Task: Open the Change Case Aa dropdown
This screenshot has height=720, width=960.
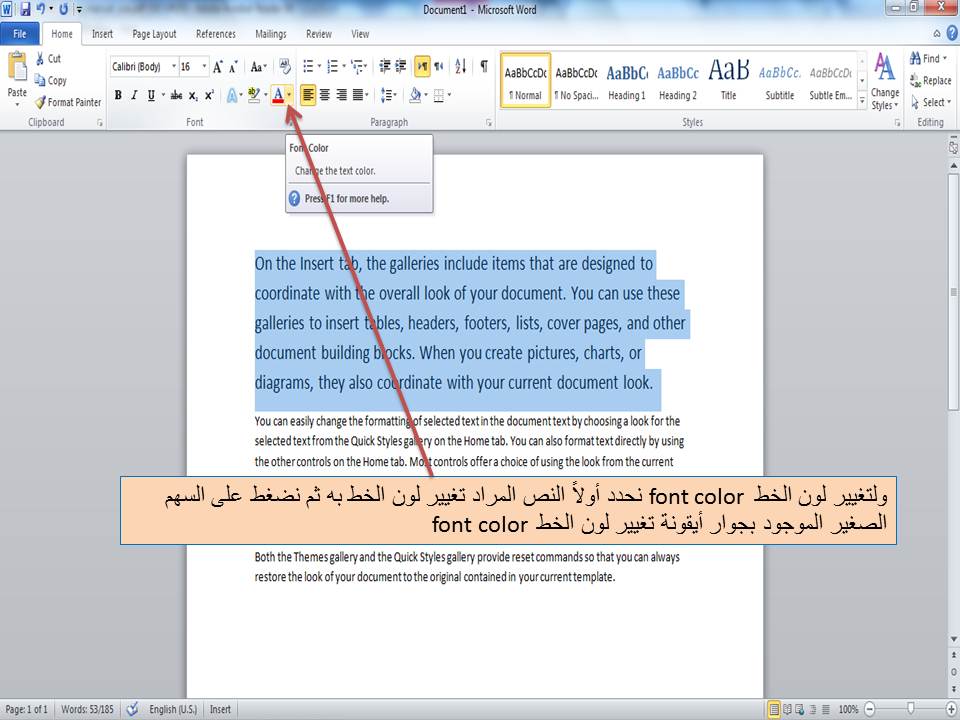Action: pos(258,67)
